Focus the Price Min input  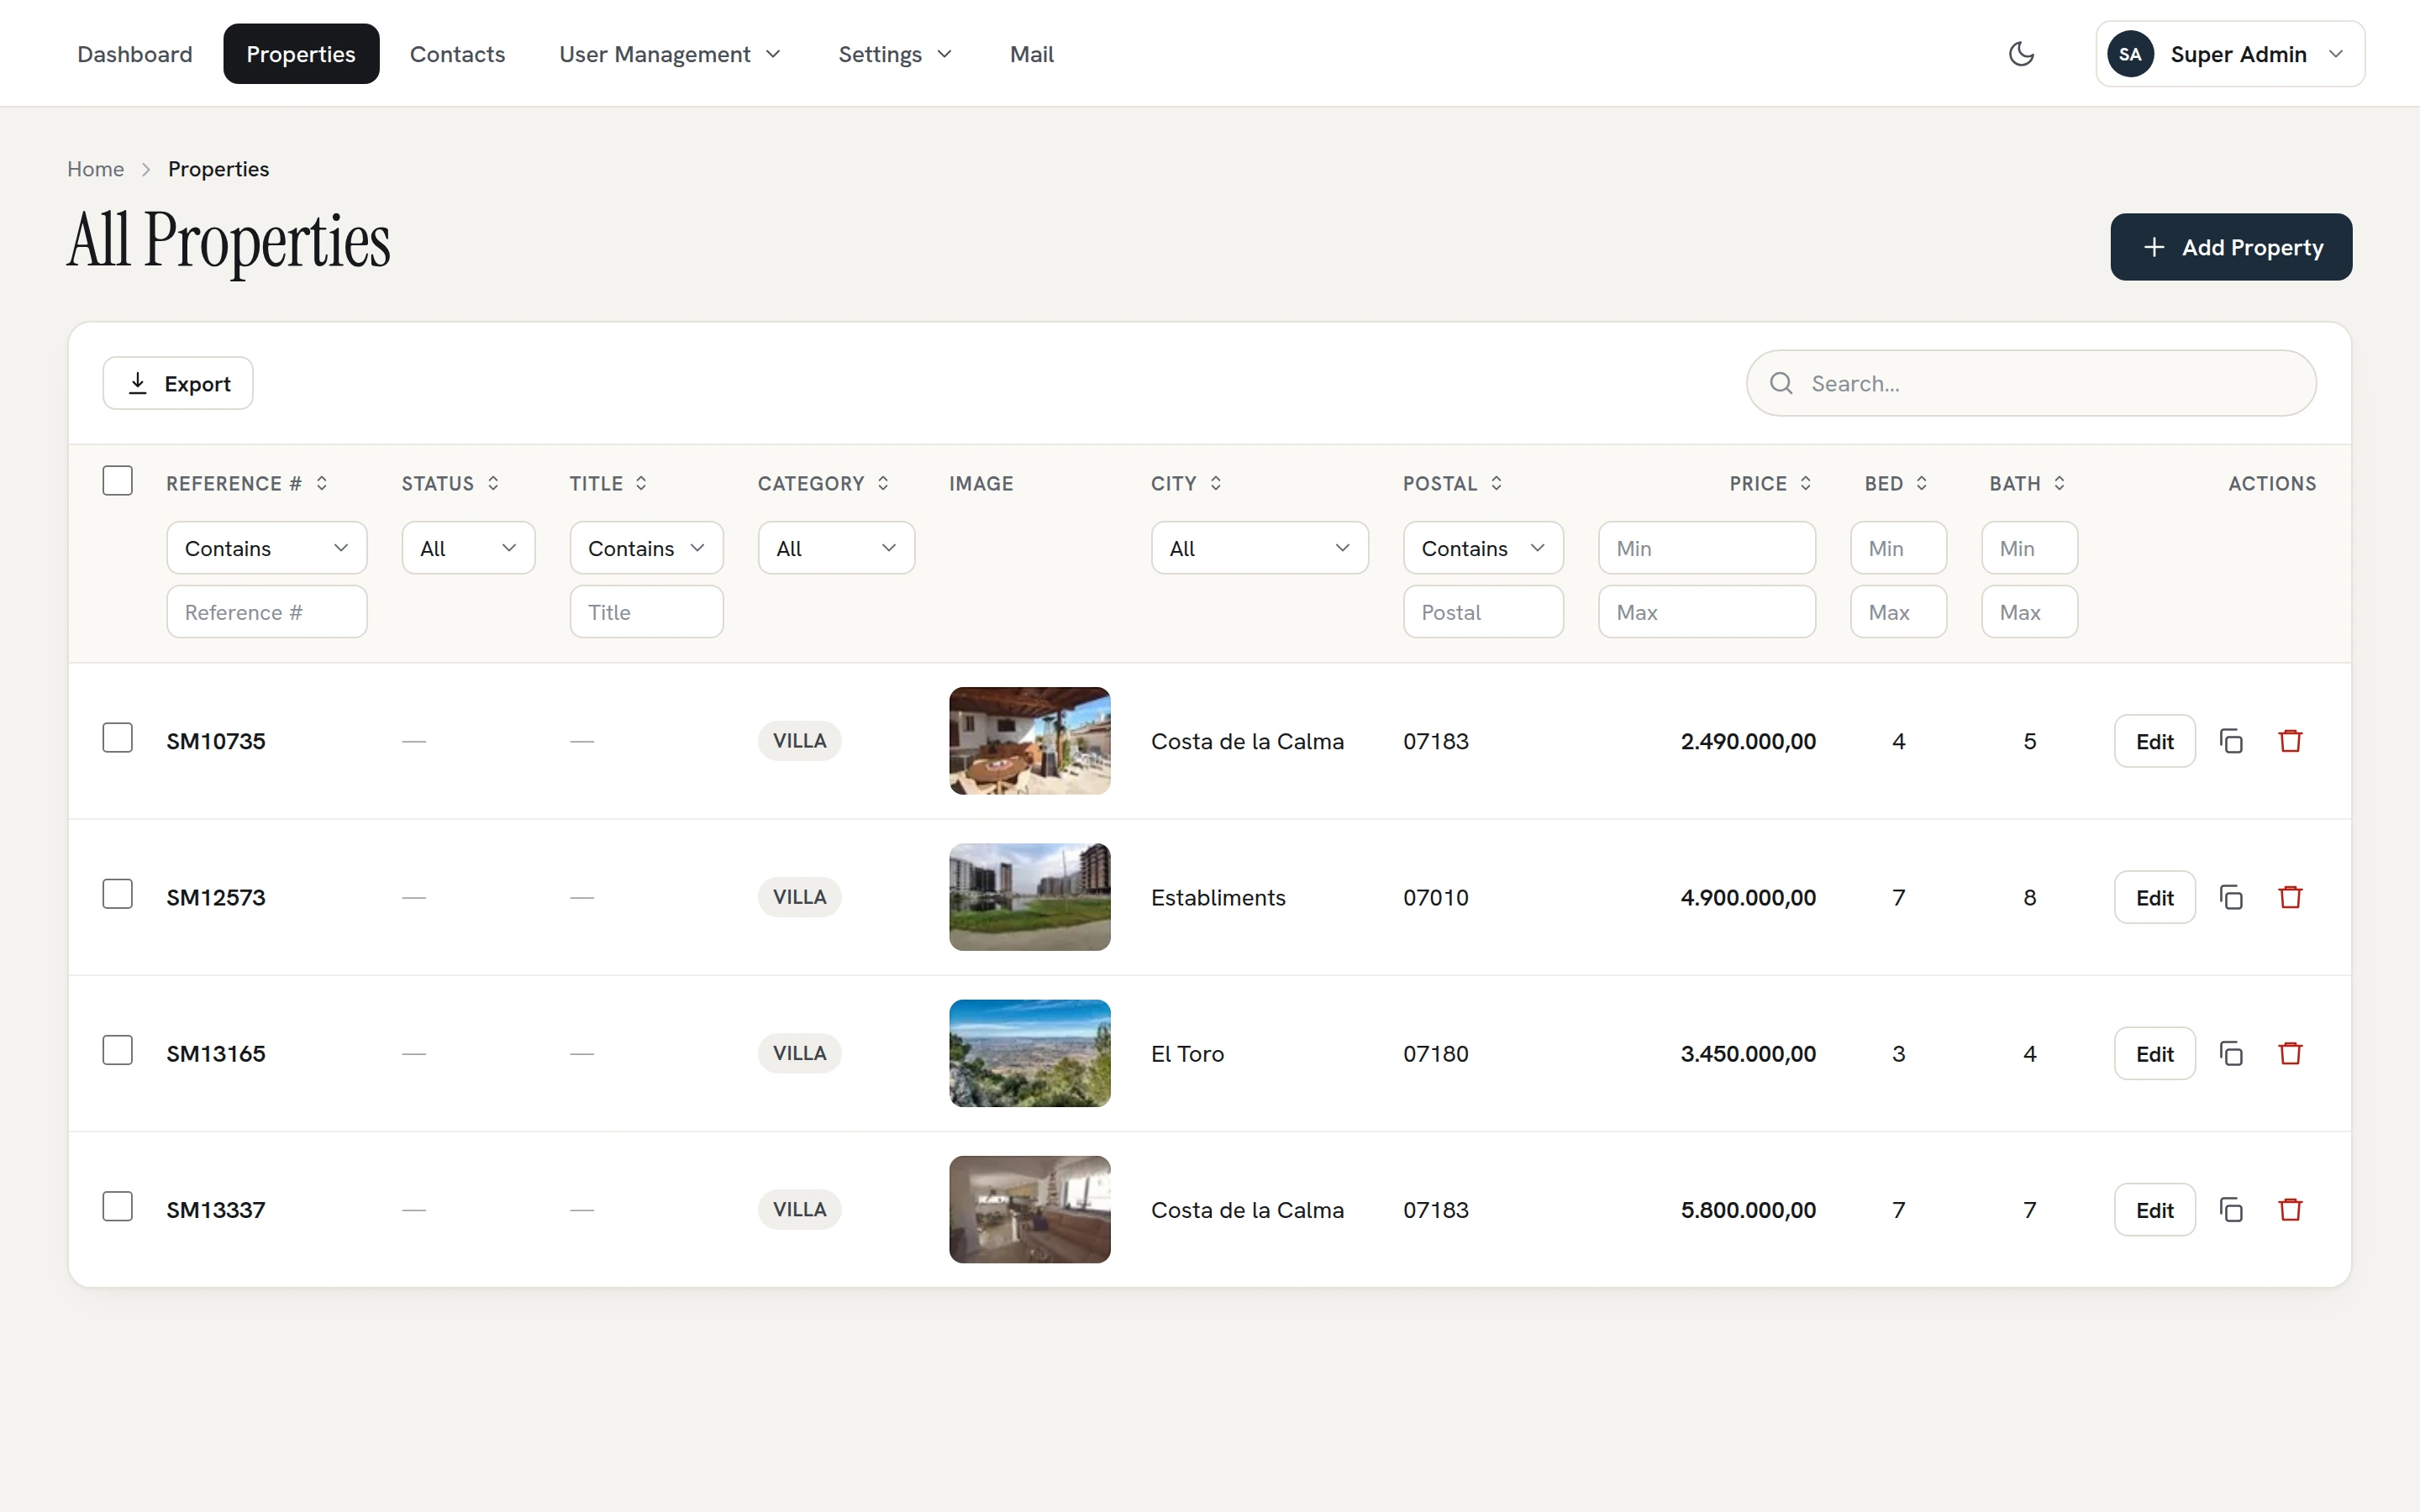[x=1707, y=548]
